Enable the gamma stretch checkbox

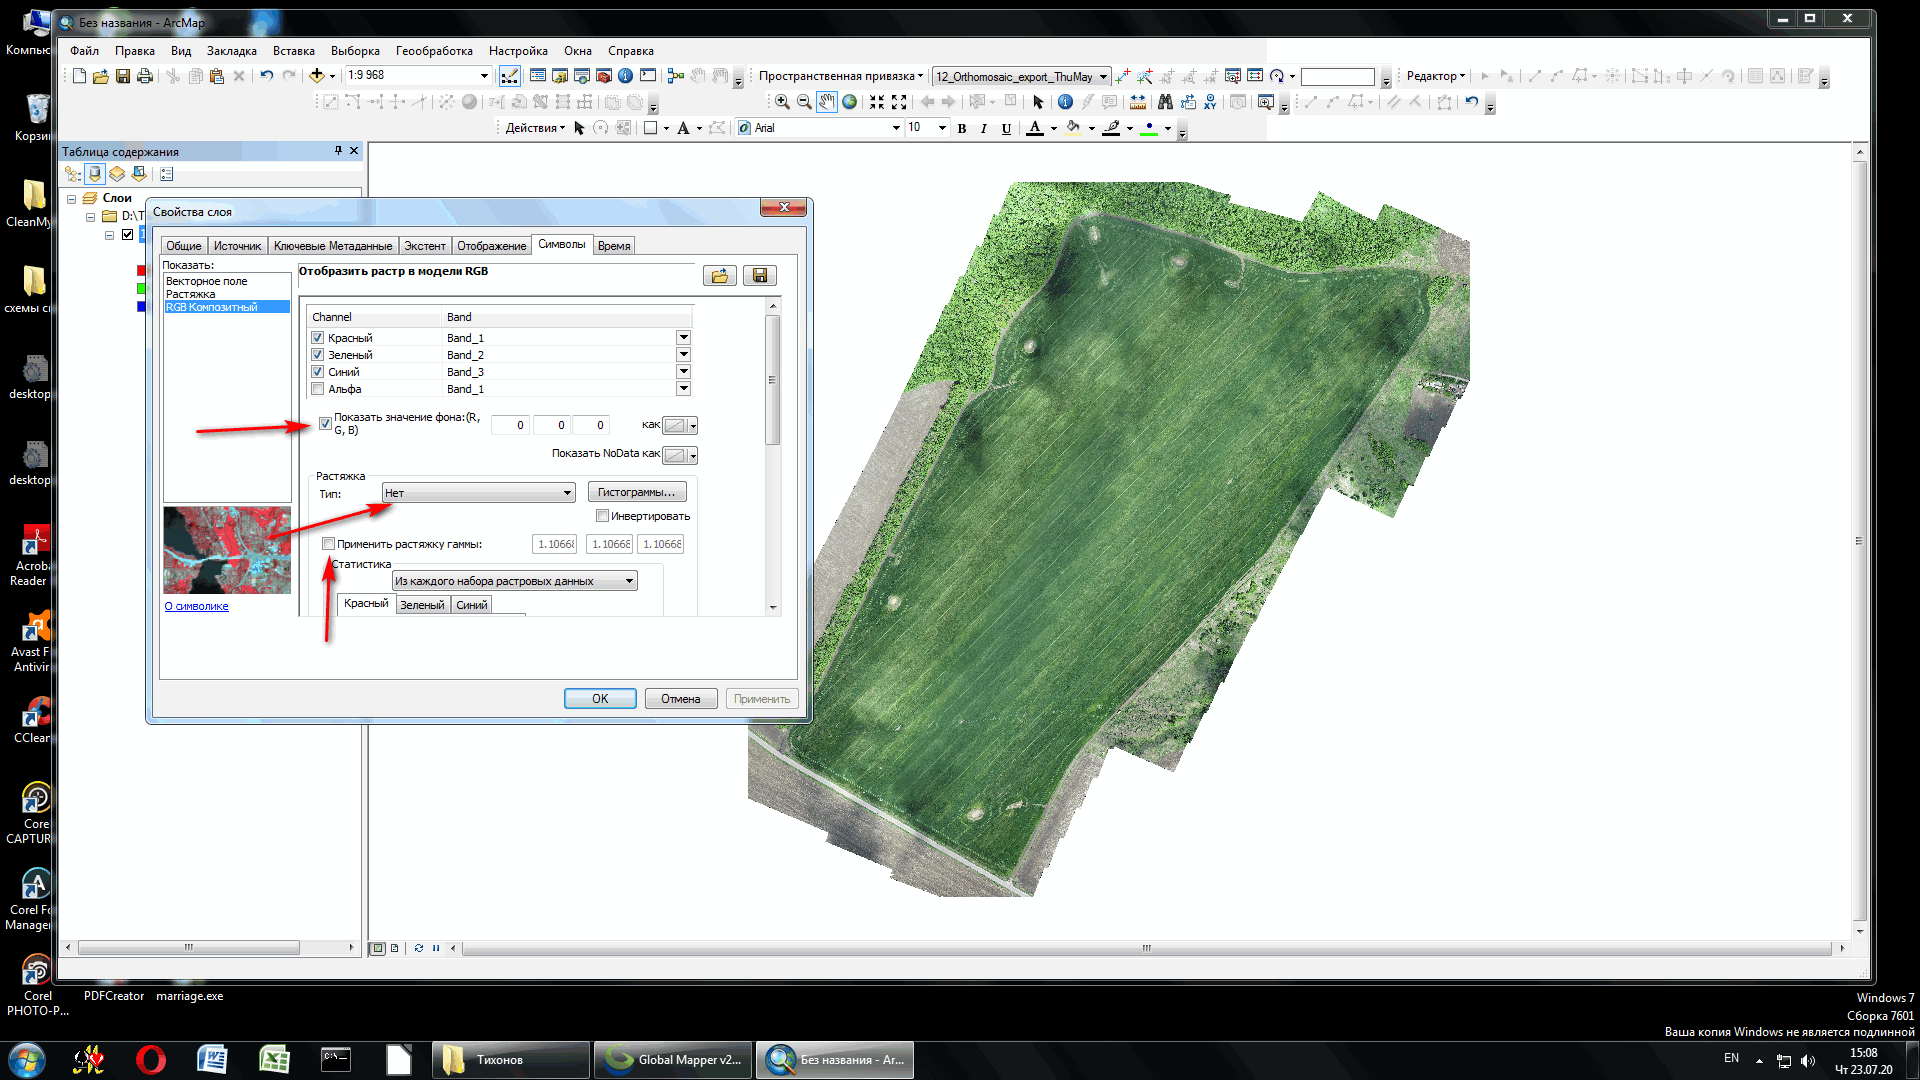point(328,544)
